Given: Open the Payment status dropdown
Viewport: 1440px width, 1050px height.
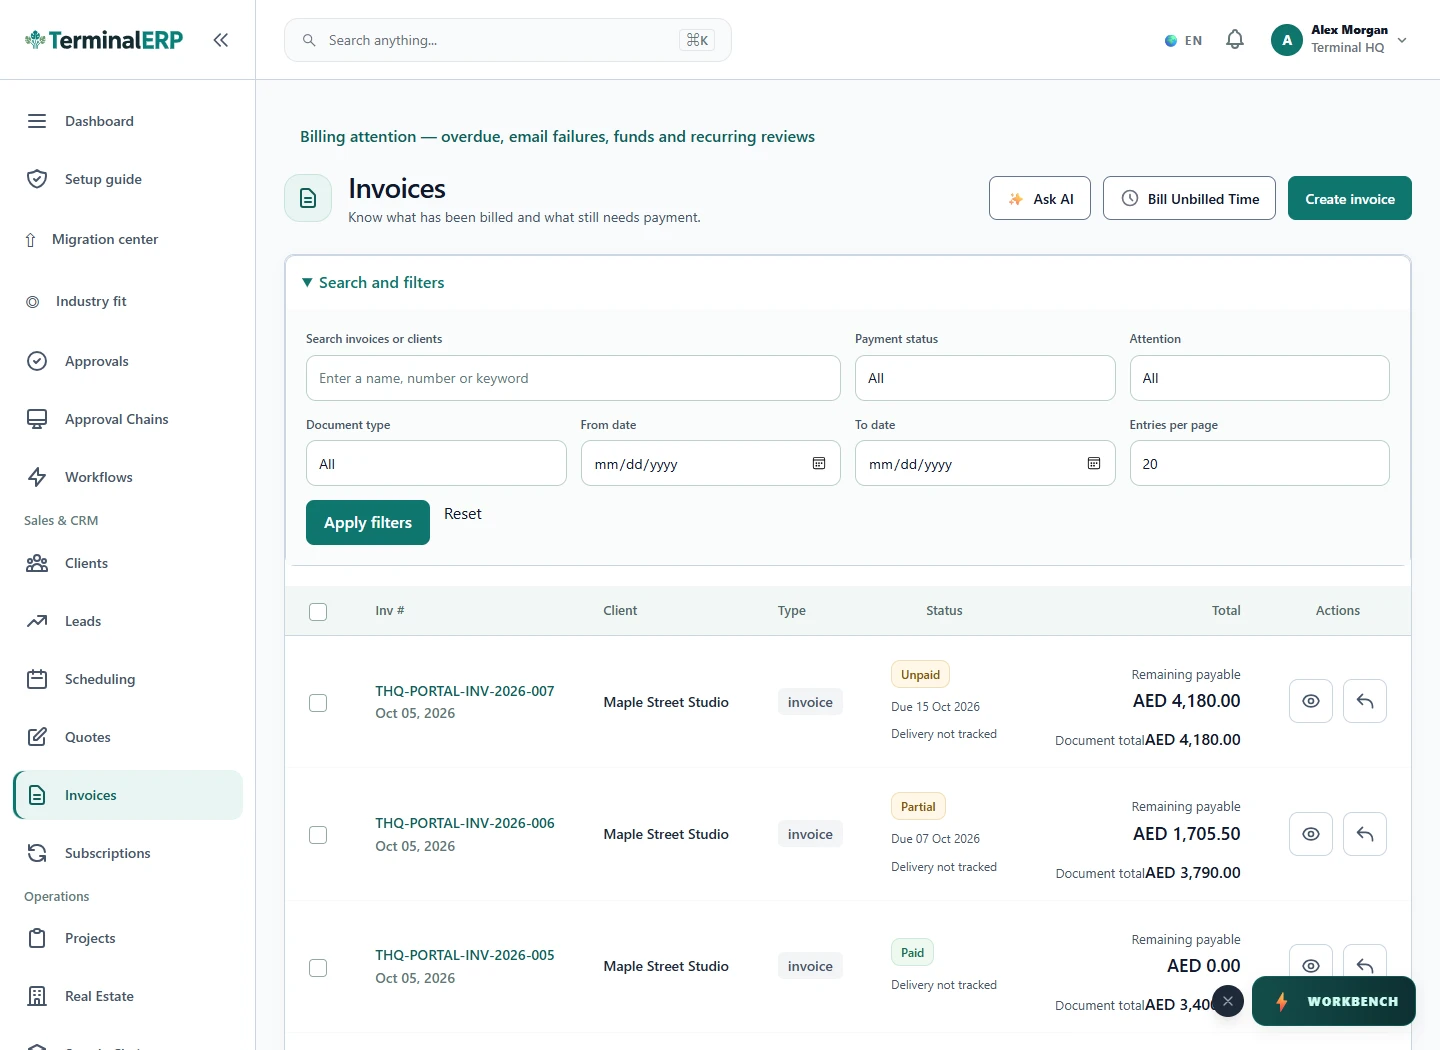Looking at the screenshot, I should [985, 378].
